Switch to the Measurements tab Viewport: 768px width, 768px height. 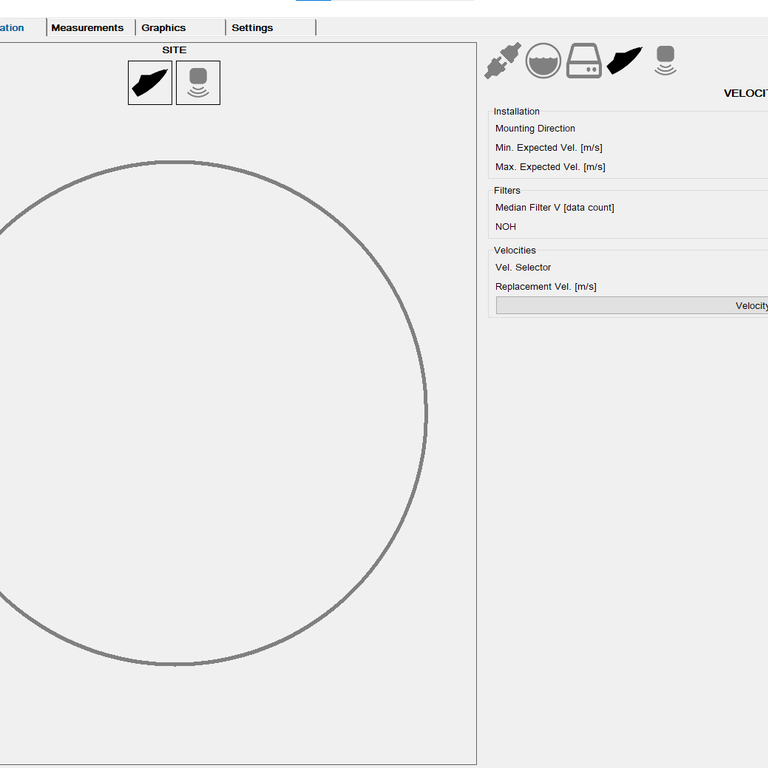pos(88,28)
